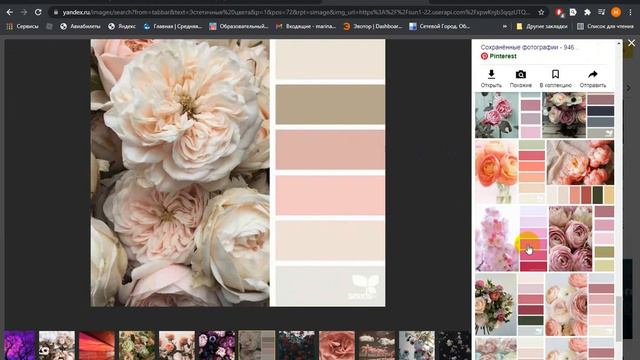The height and width of the screenshot is (360, 640).
Task: Open the Другие закладки folder
Action: coord(542,26)
